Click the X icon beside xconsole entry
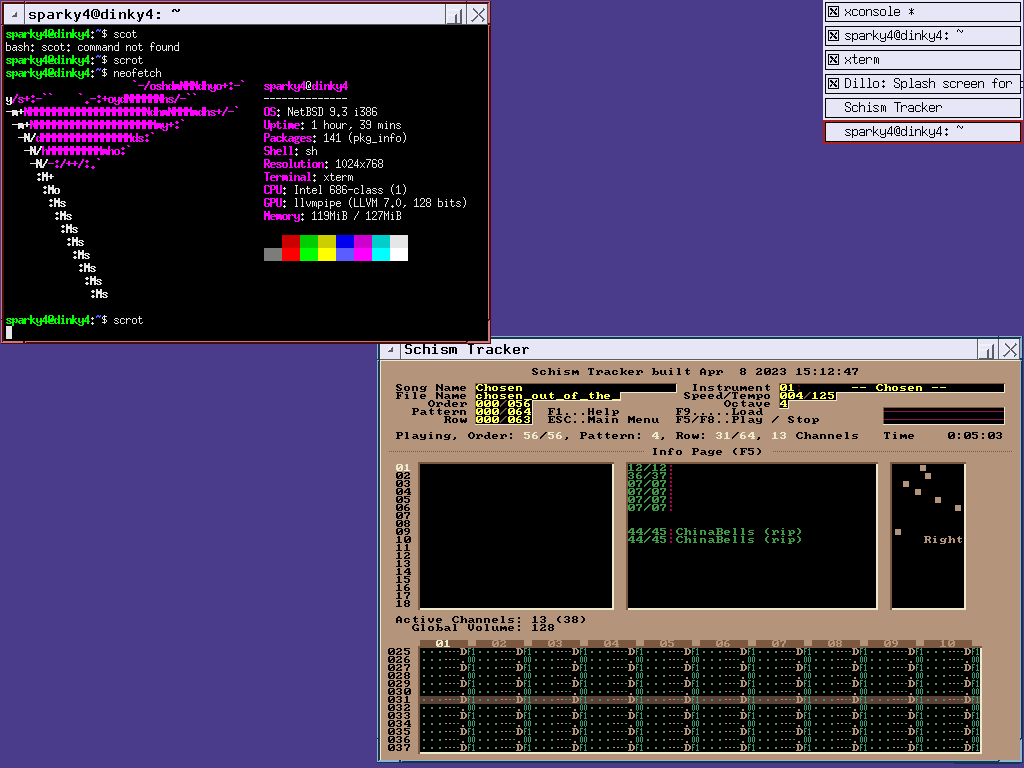This screenshot has height=768, width=1024. click(x=833, y=12)
